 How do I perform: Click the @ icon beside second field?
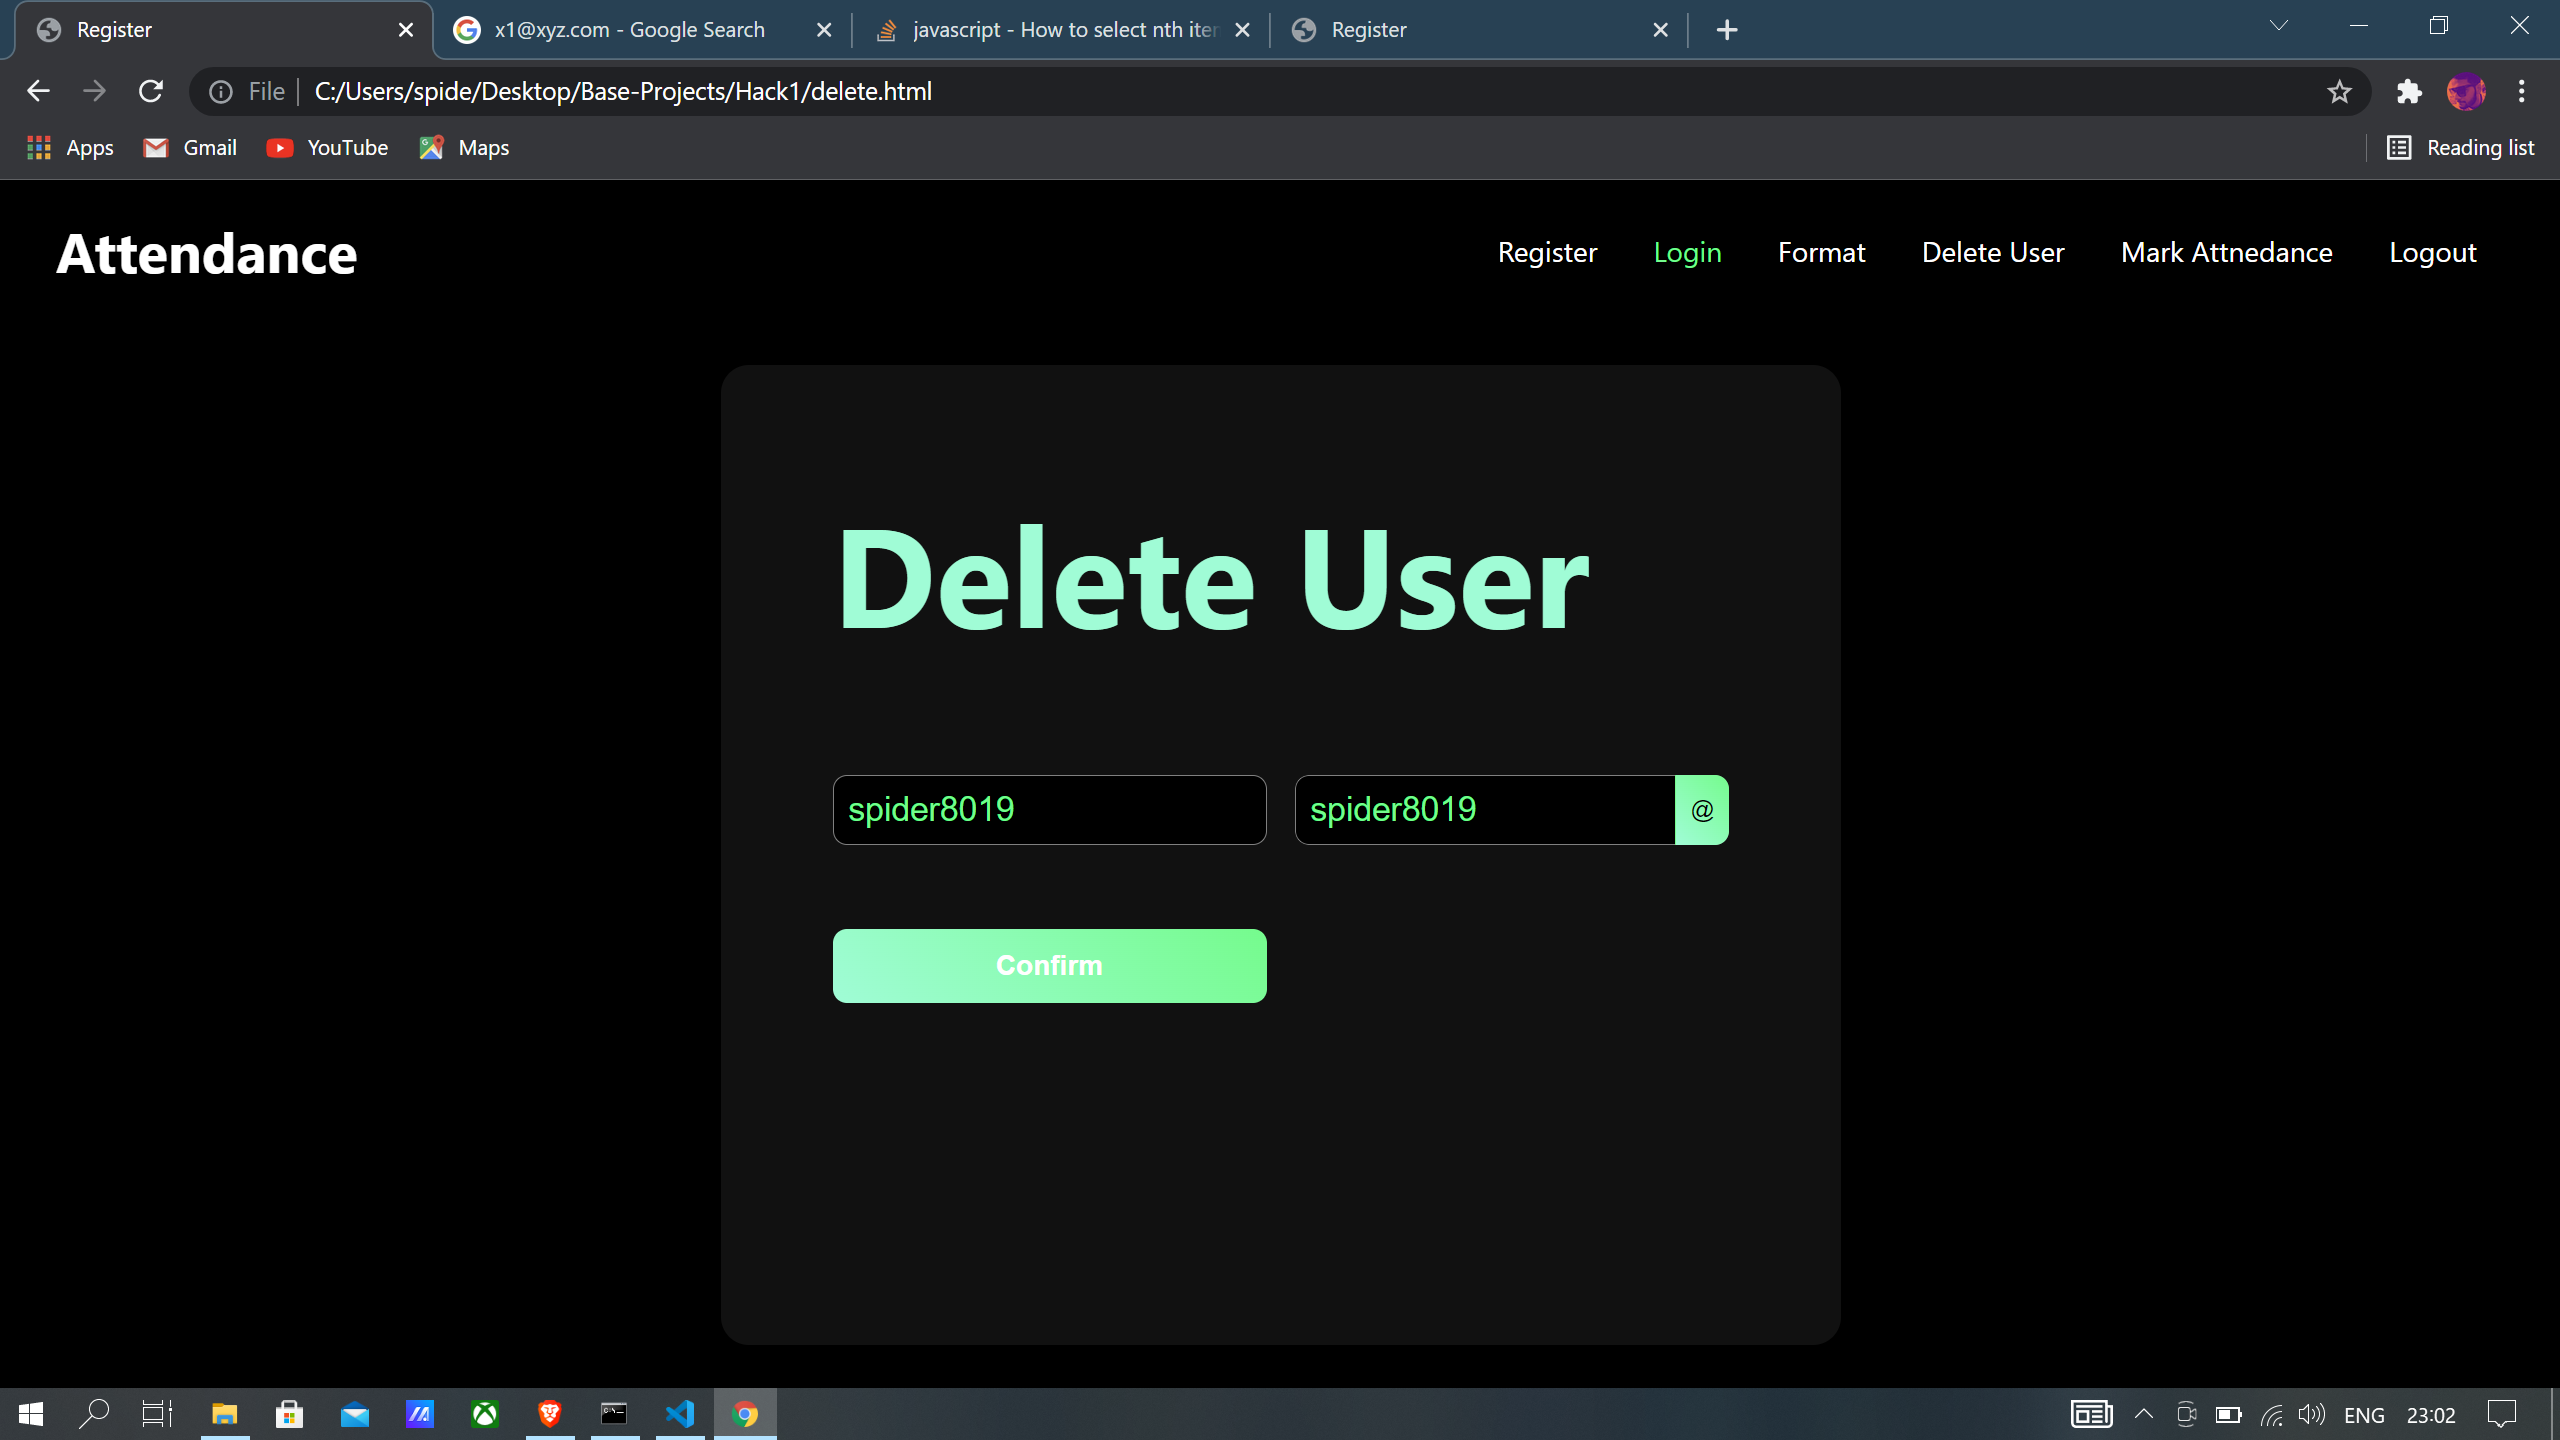tap(1701, 810)
